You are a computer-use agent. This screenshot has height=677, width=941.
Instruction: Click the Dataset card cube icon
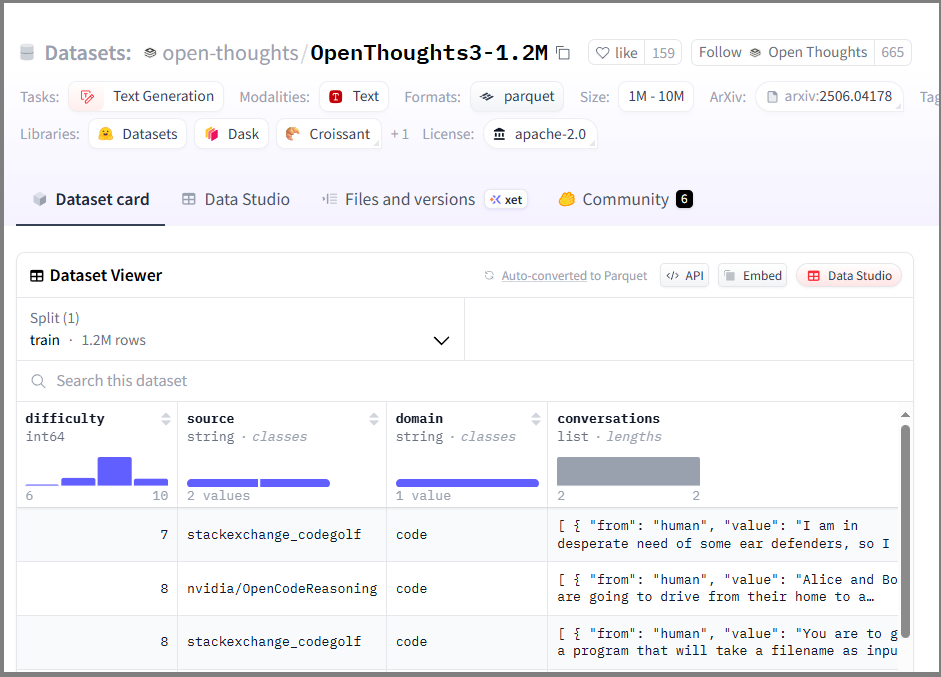(40, 199)
